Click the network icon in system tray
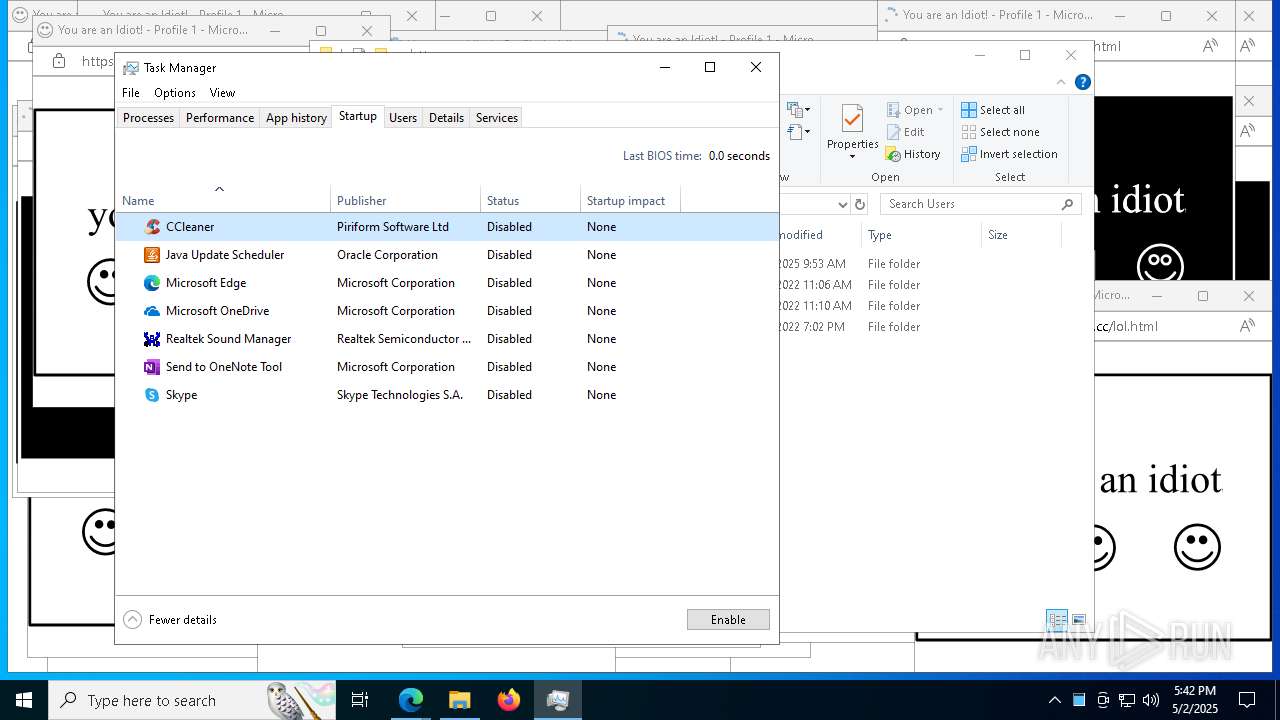The width and height of the screenshot is (1280, 720). click(1127, 700)
